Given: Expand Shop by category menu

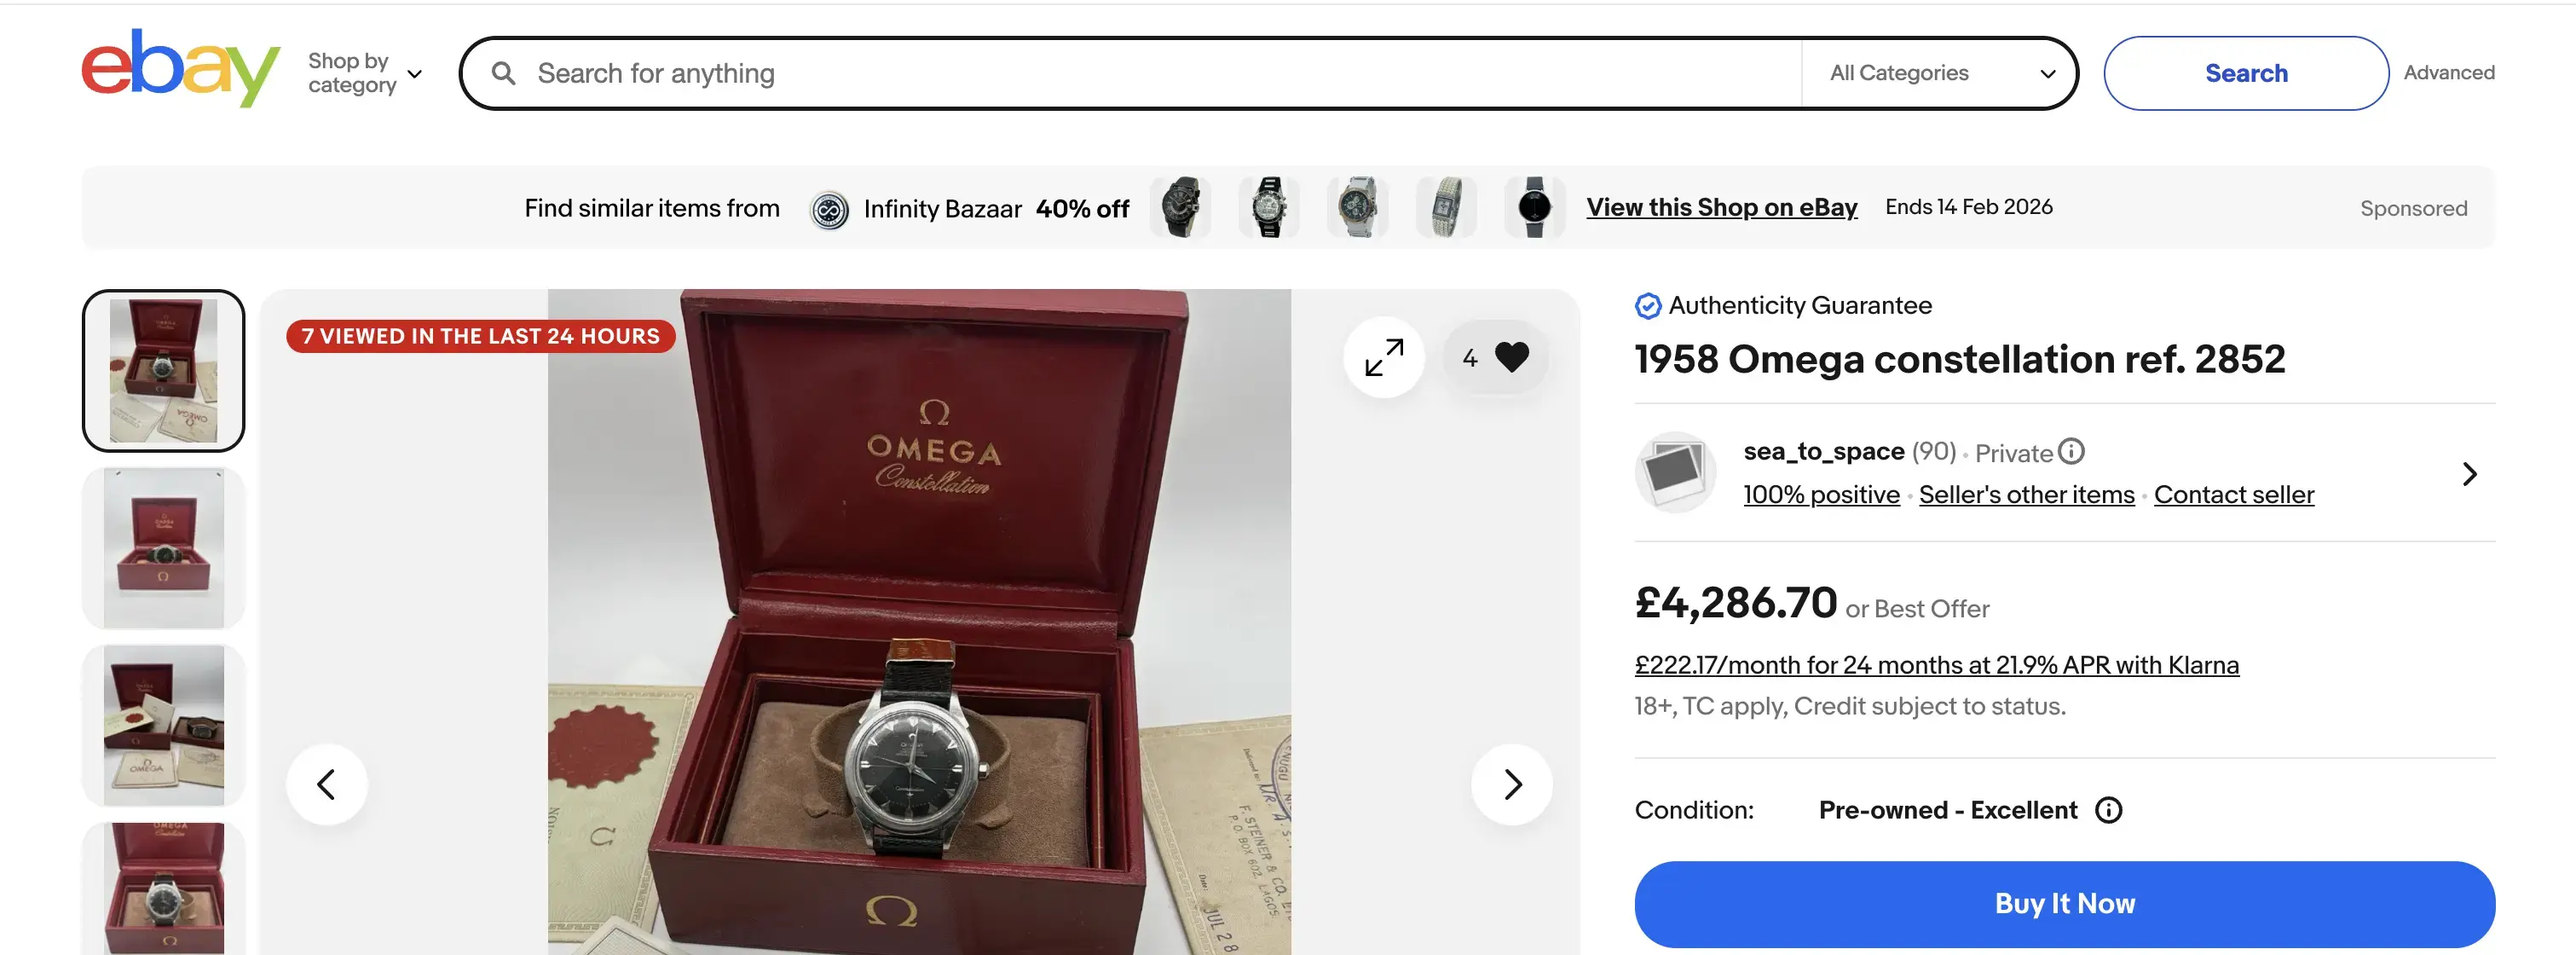Looking at the screenshot, I should point(365,73).
